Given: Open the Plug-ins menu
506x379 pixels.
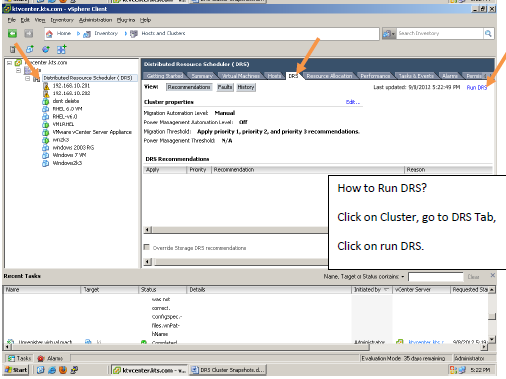Looking at the screenshot, I should coord(126,20).
